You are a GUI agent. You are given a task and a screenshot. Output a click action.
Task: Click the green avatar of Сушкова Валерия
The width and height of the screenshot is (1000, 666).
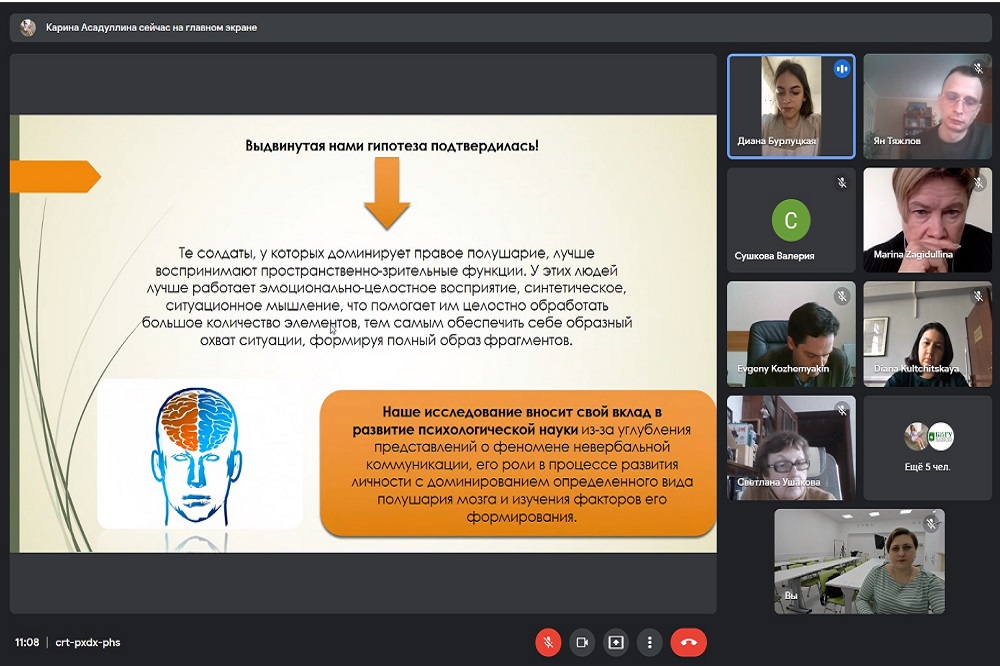[x=791, y=219]
